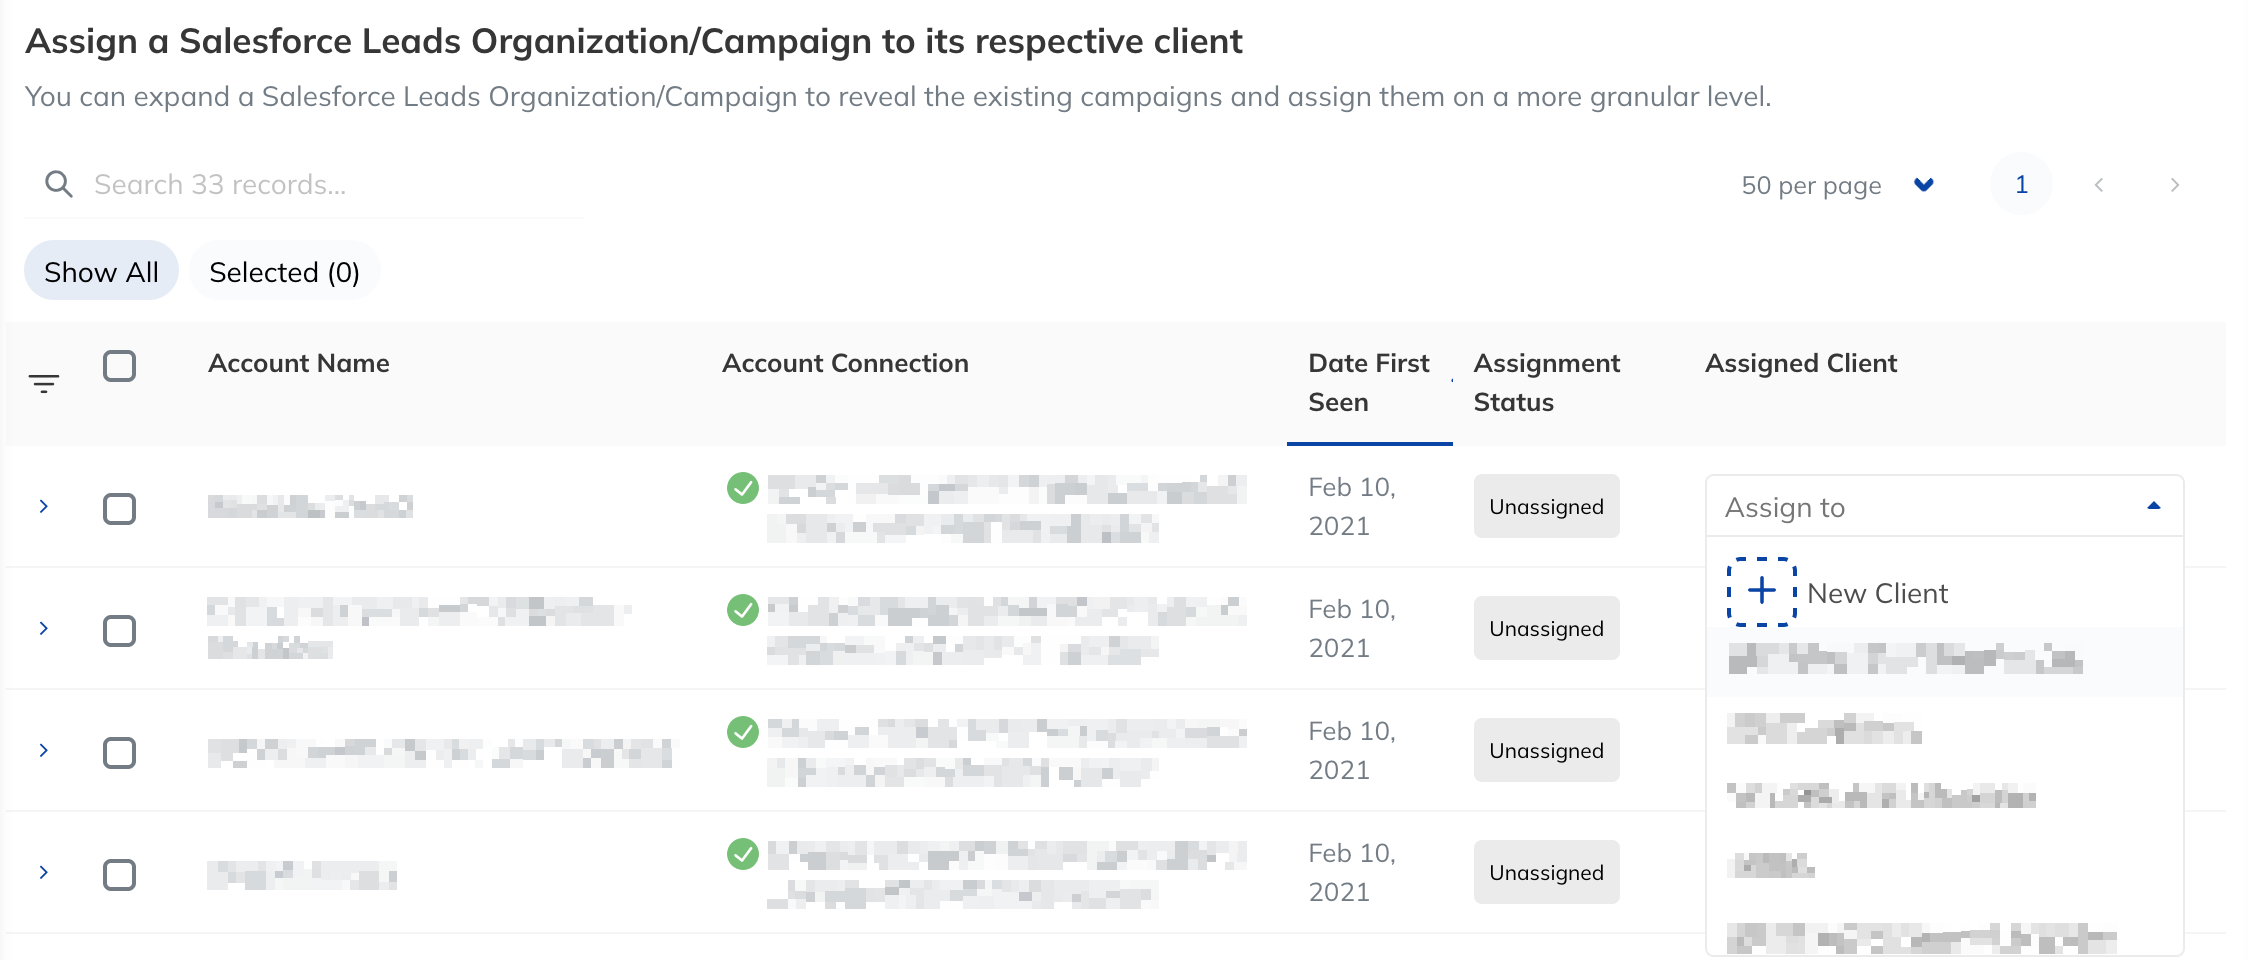Click the fourth row blurred account name
Viewport: 2248px width, 960px height.
tap(302, 875)
